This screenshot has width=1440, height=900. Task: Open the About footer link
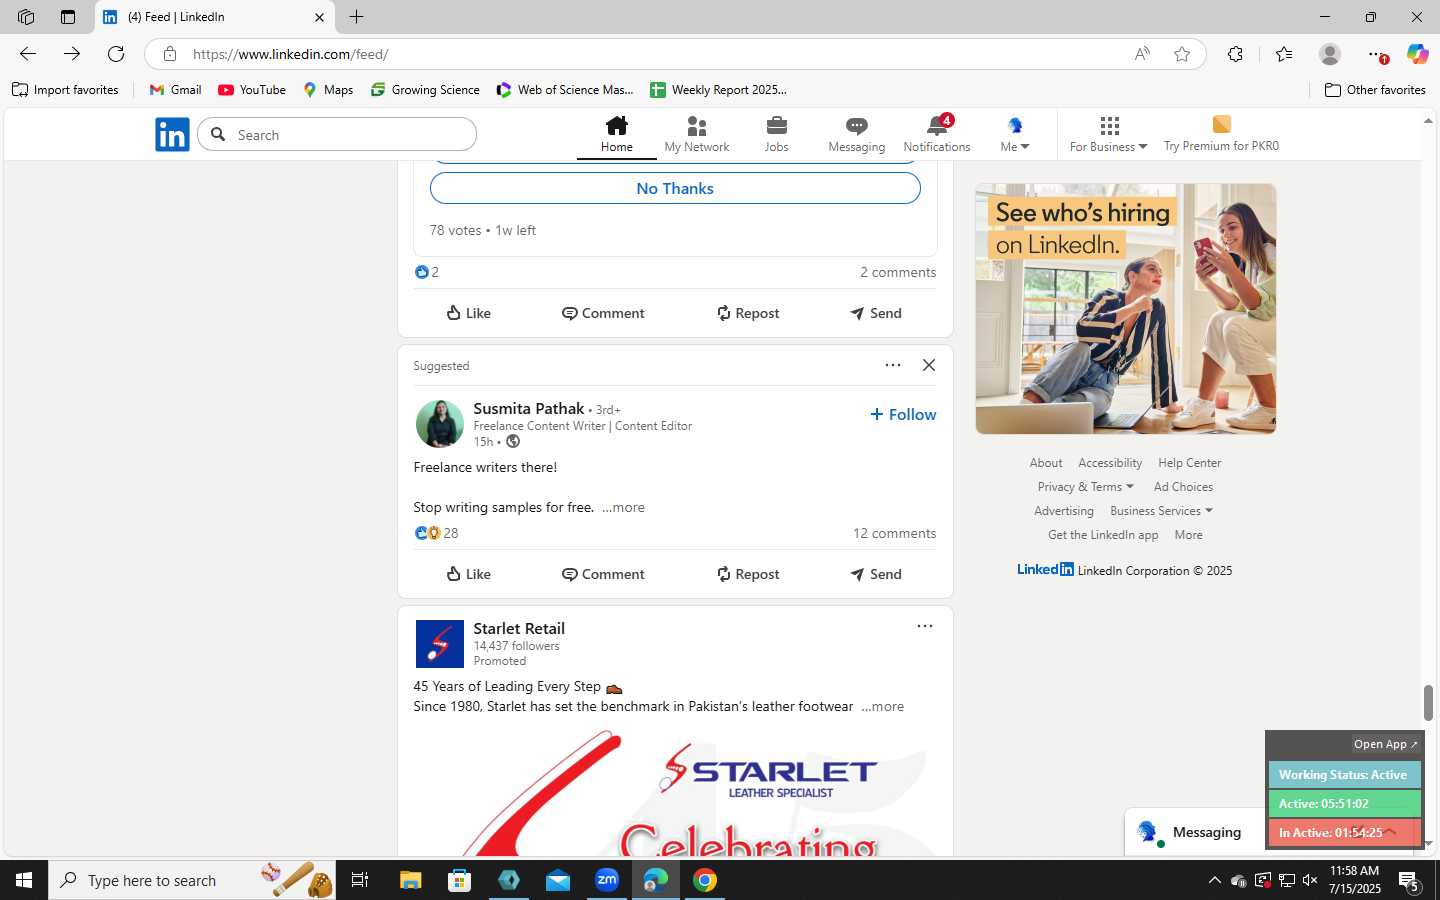1046,463
